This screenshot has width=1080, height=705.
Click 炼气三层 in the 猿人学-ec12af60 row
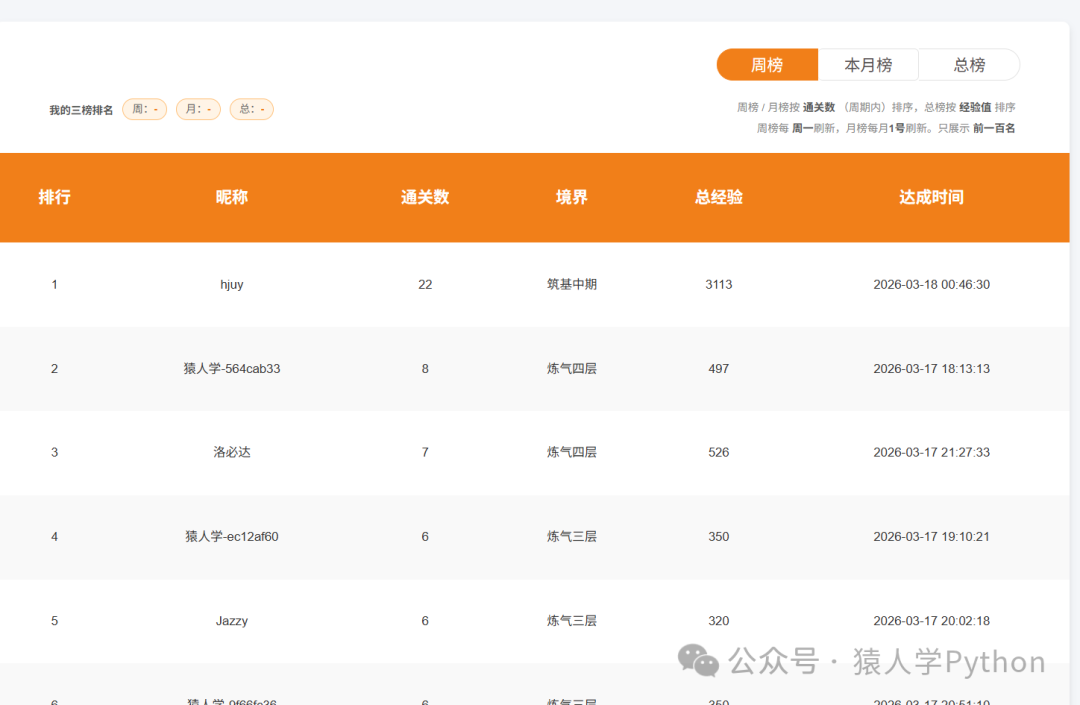point(572,536)
